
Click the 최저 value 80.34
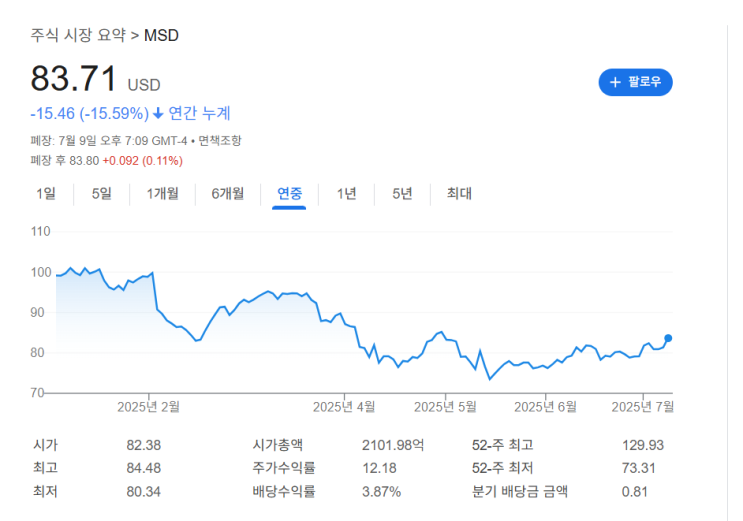[144, 492]
